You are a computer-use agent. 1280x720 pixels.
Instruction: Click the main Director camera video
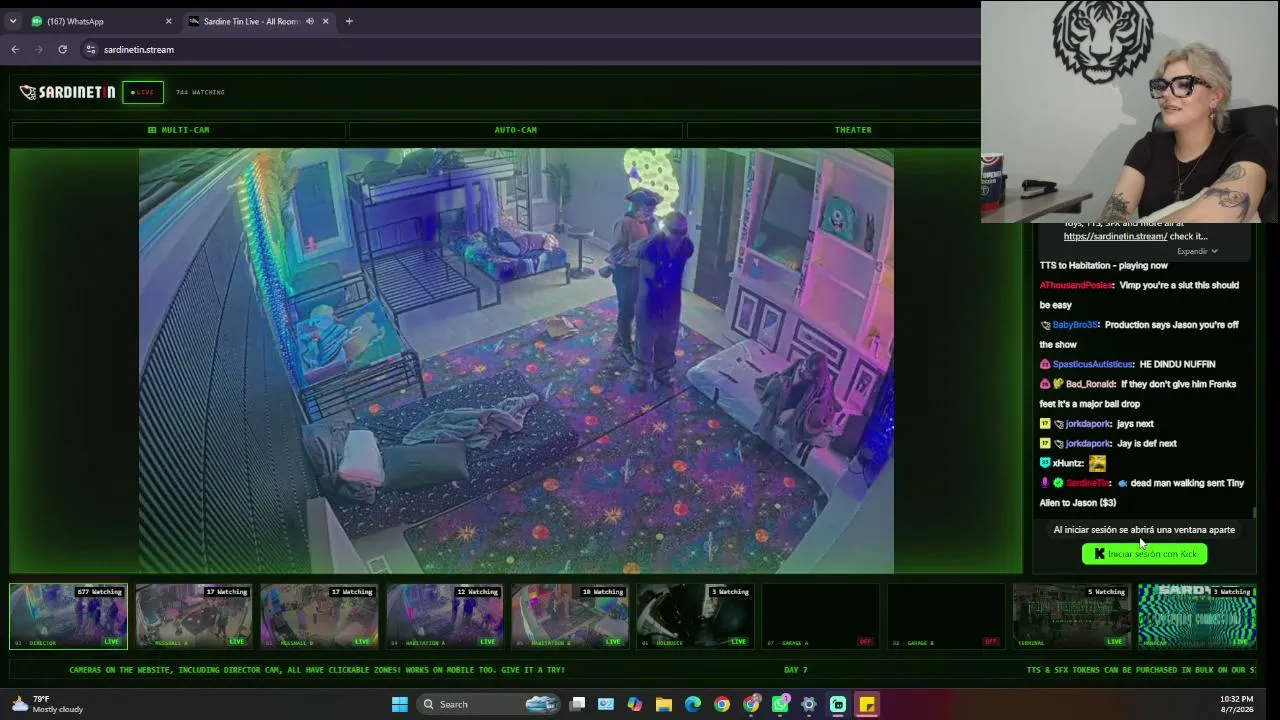516,361
